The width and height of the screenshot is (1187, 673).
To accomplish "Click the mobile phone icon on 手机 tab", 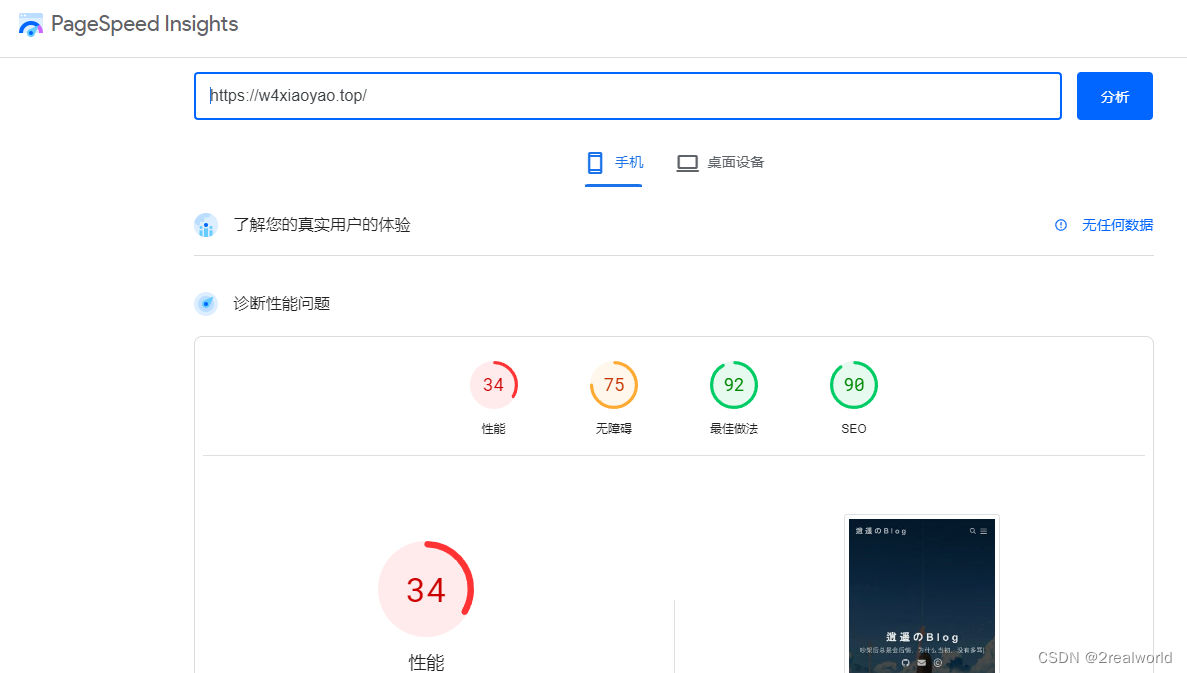I will pos(597,162).
